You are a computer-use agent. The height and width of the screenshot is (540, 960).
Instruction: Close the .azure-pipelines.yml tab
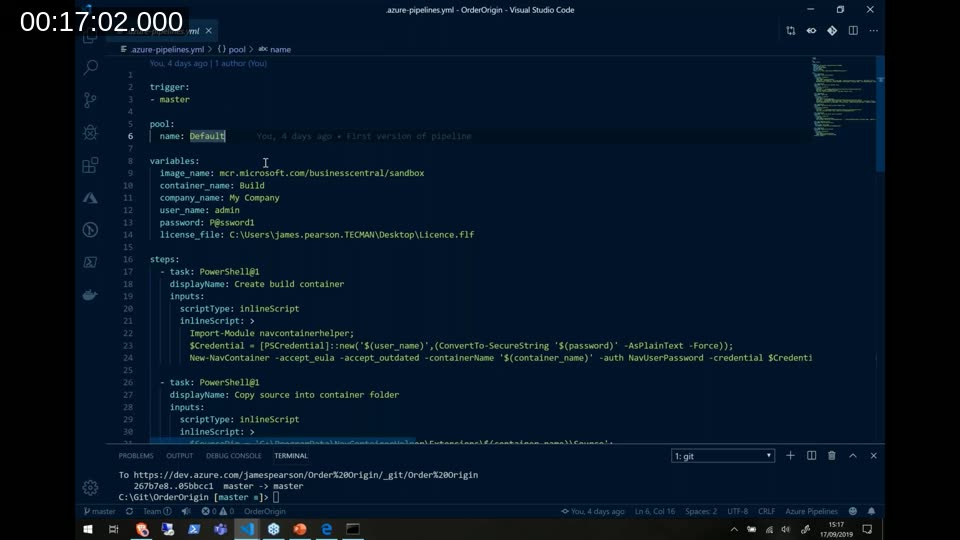(209, 31)
